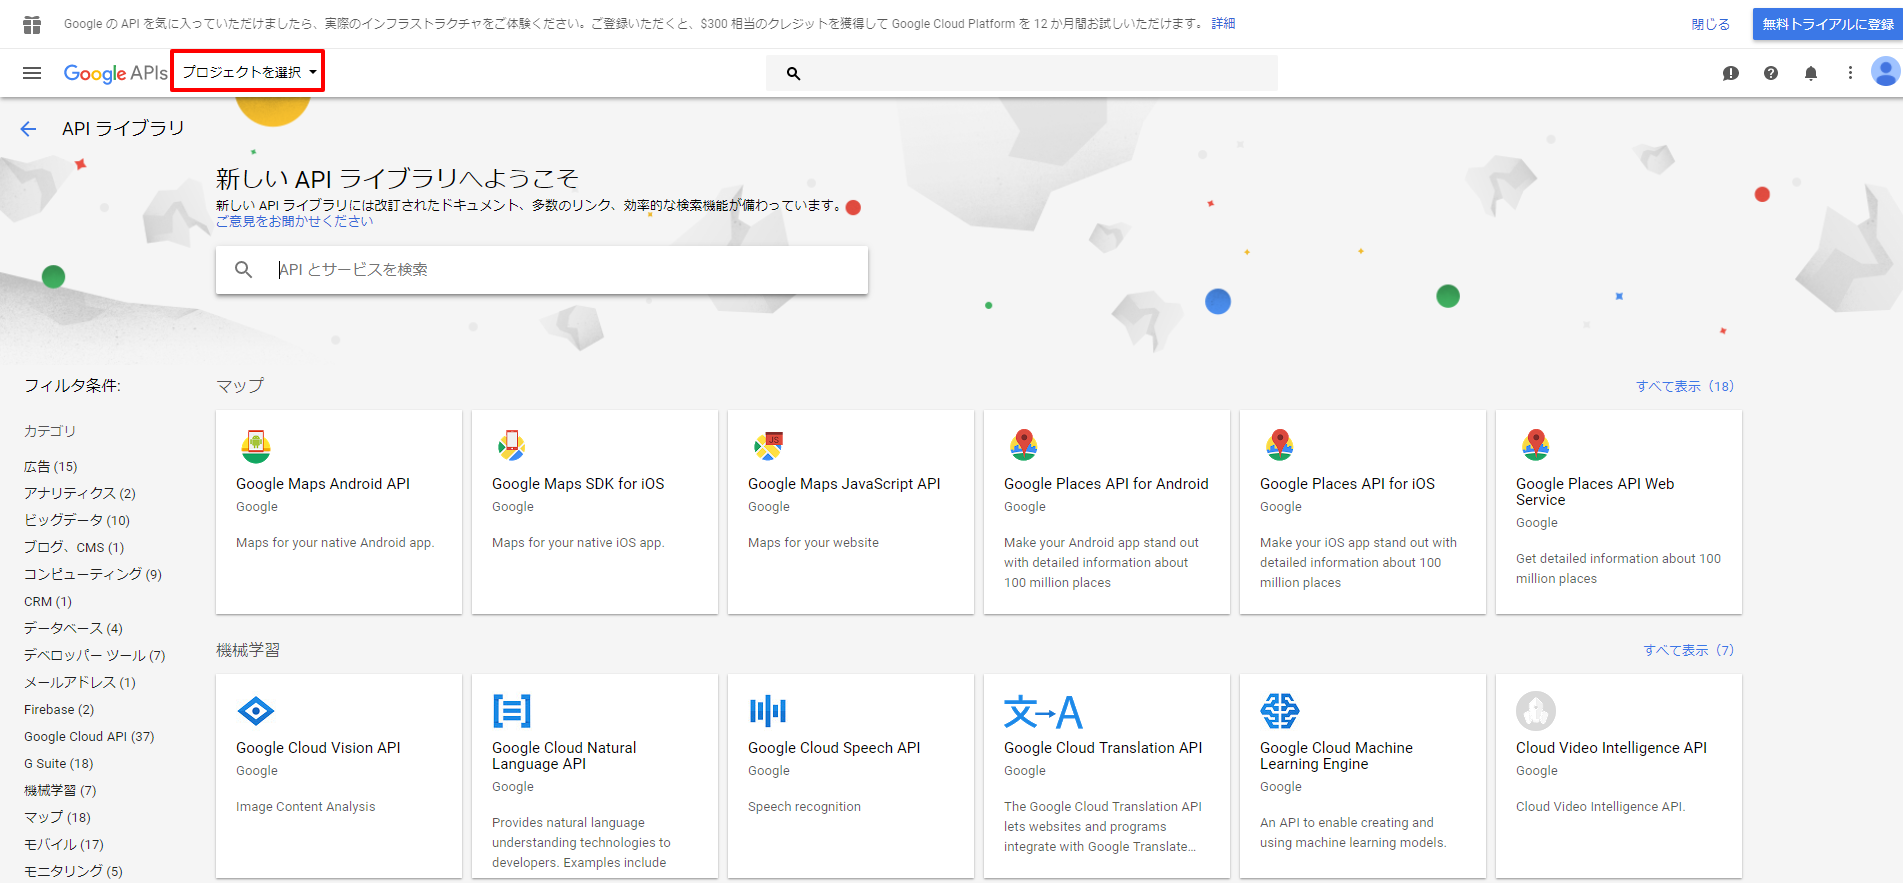Show all maps APIs via すべて表示 (18)
The image size is (1903, 883).
(1685, 386)
